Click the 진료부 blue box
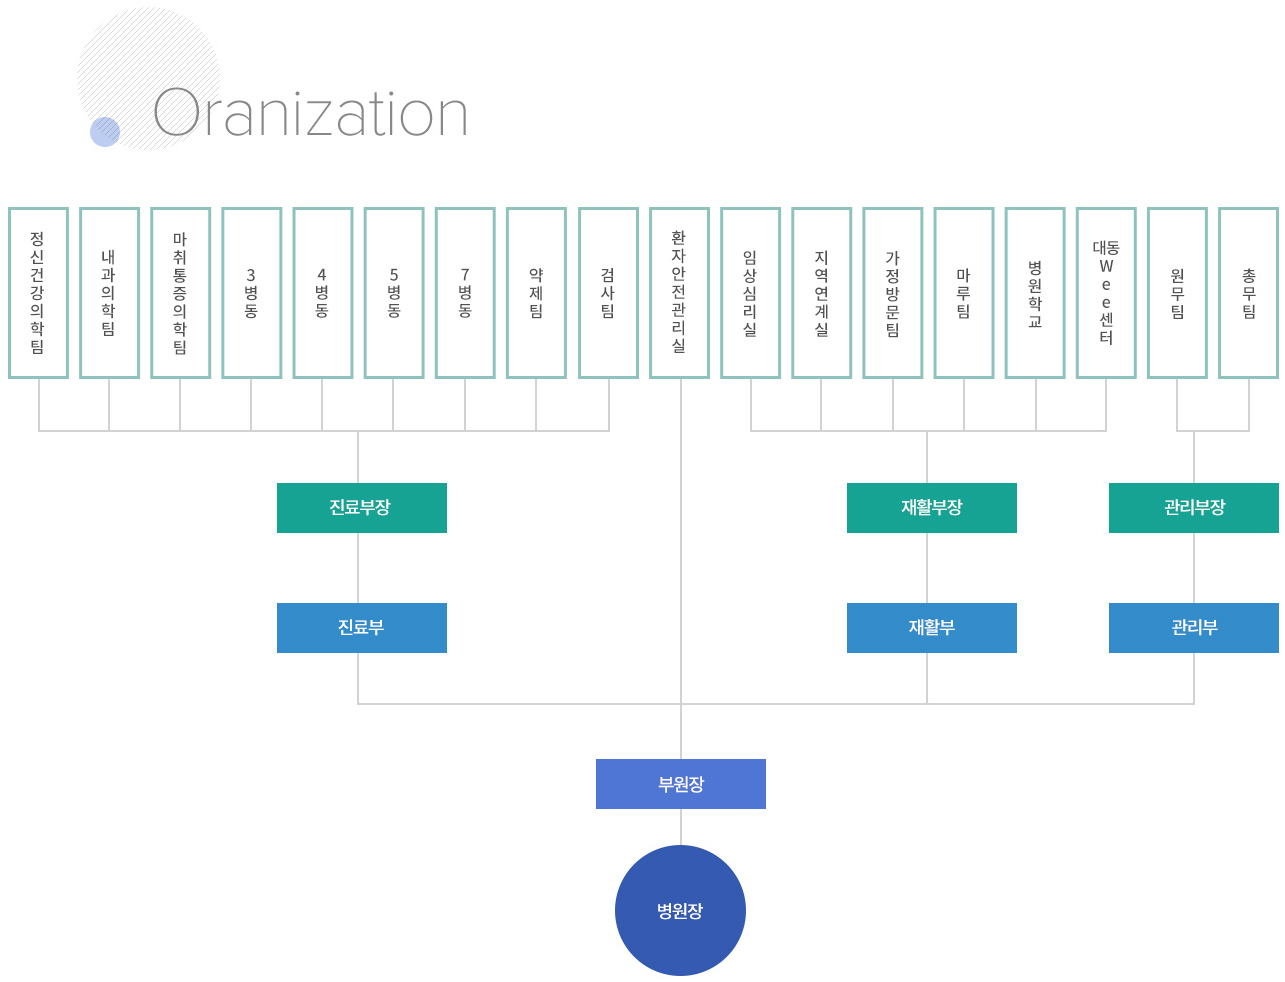The width and height of the screenshot is (1285, 982). (361, 628)
